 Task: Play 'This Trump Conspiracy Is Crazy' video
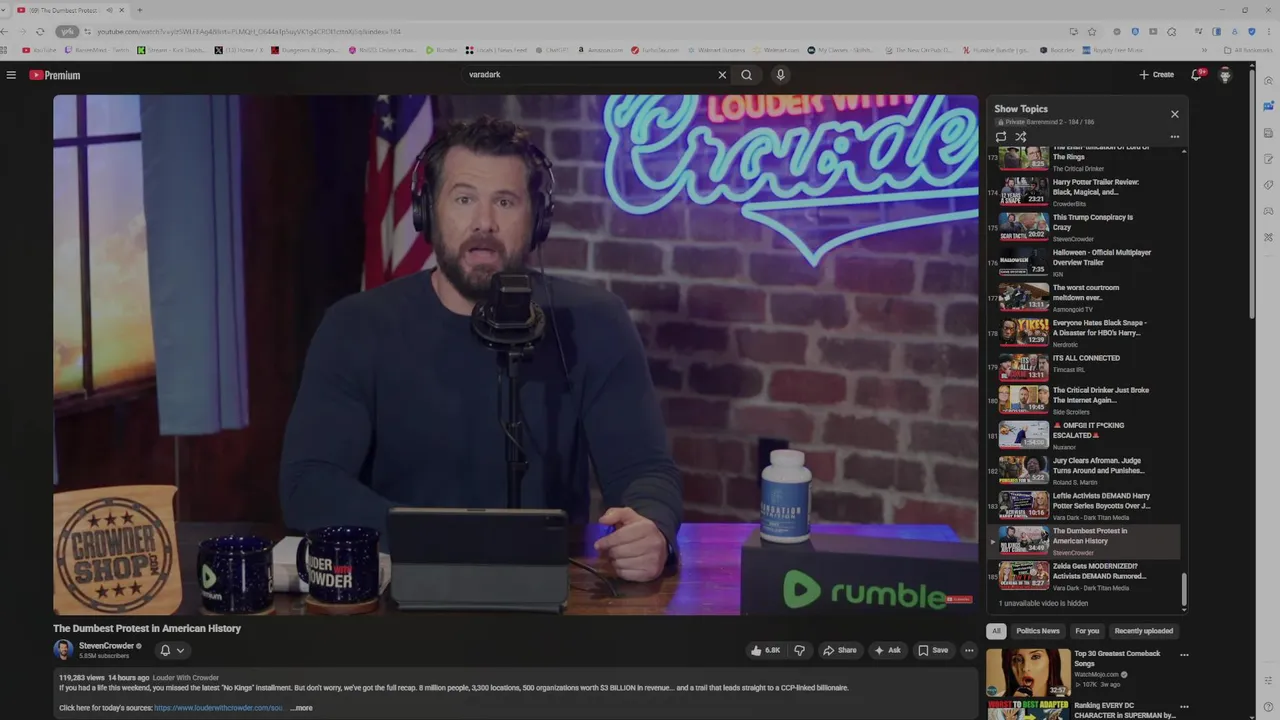(x=1084, y=227)
